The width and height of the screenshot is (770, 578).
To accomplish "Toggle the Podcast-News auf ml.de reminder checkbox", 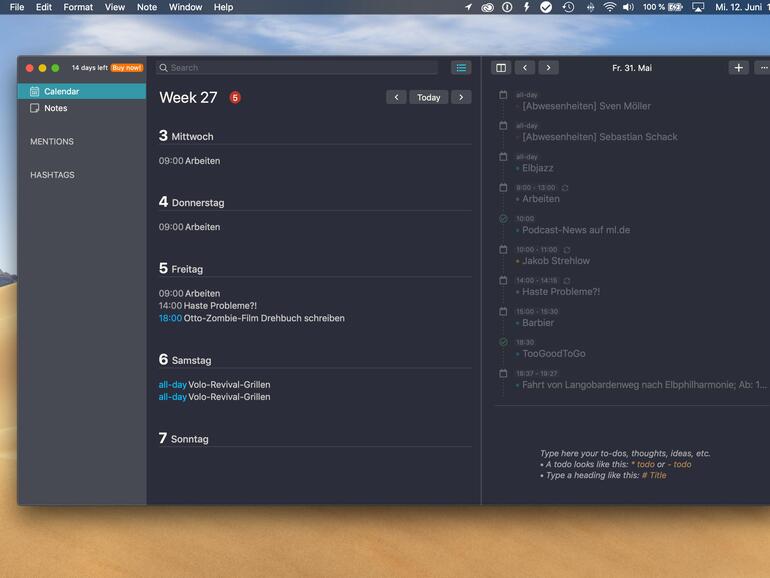I will [x=503, y=219].
